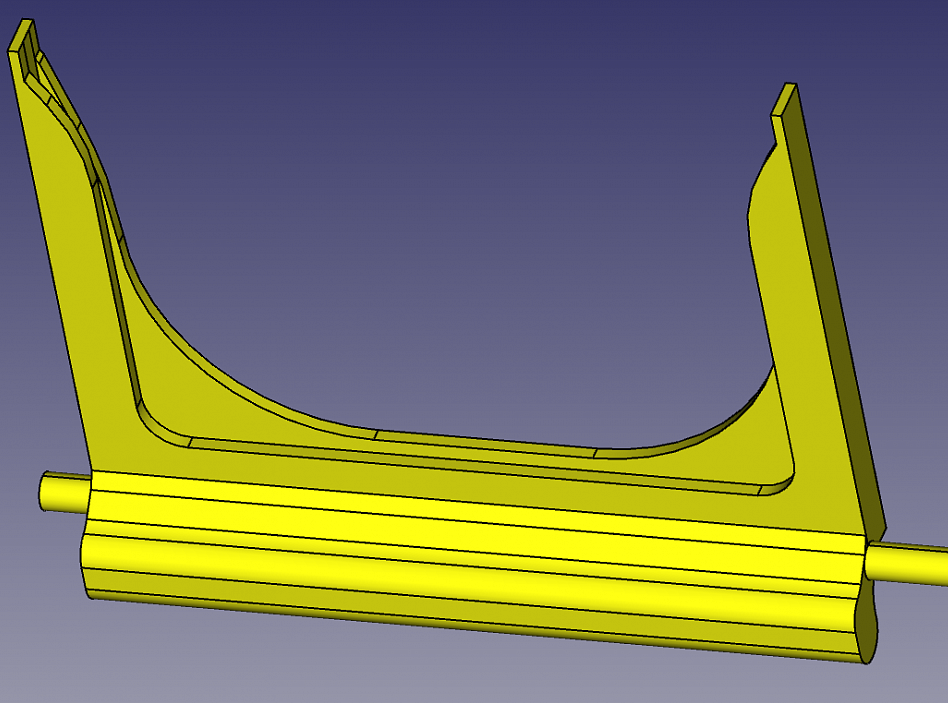Screen dimensions: 948x703
Task: Select the rod end protruding on the left
Action: [x=63, y=492]
